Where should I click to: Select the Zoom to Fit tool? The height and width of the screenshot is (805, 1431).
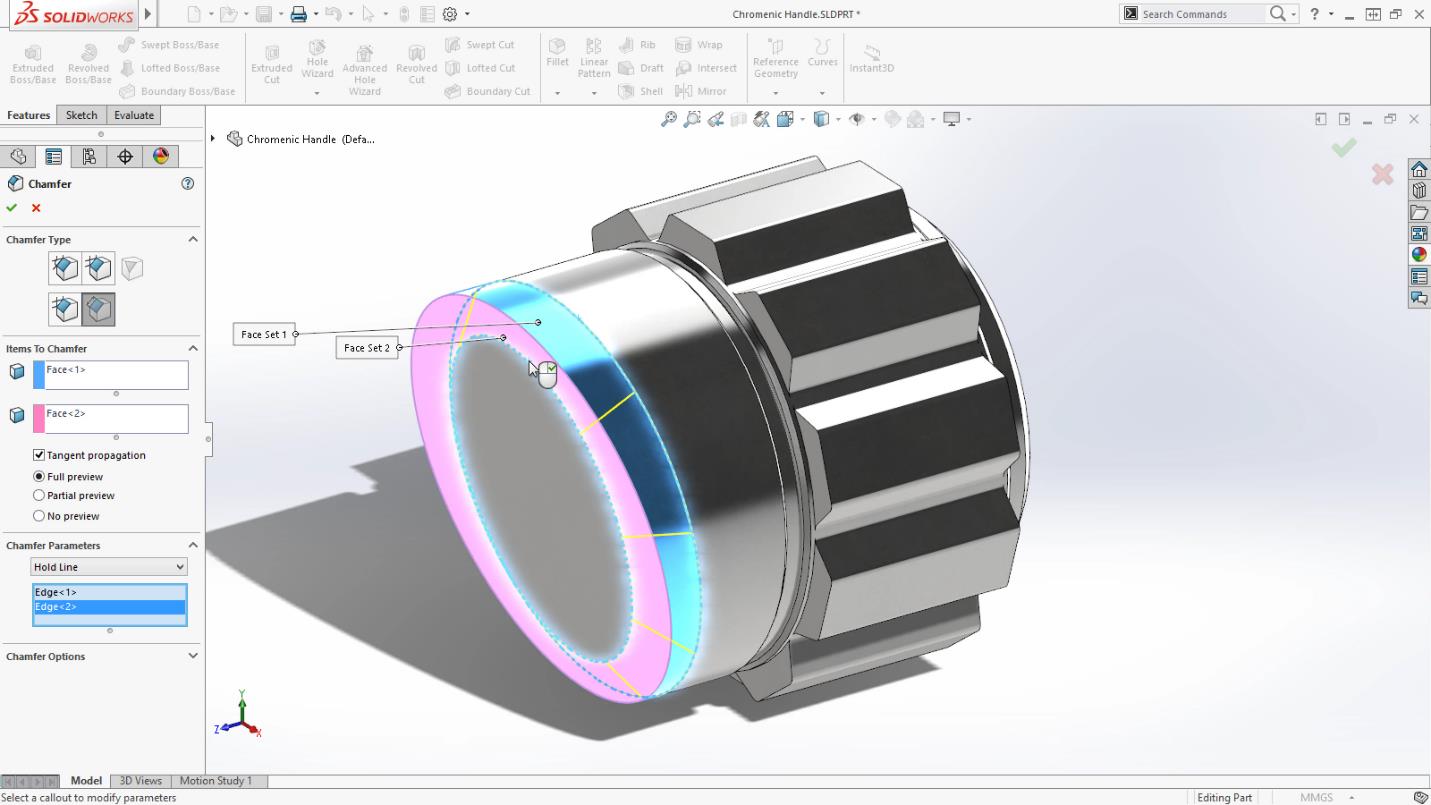click(670, 118)
